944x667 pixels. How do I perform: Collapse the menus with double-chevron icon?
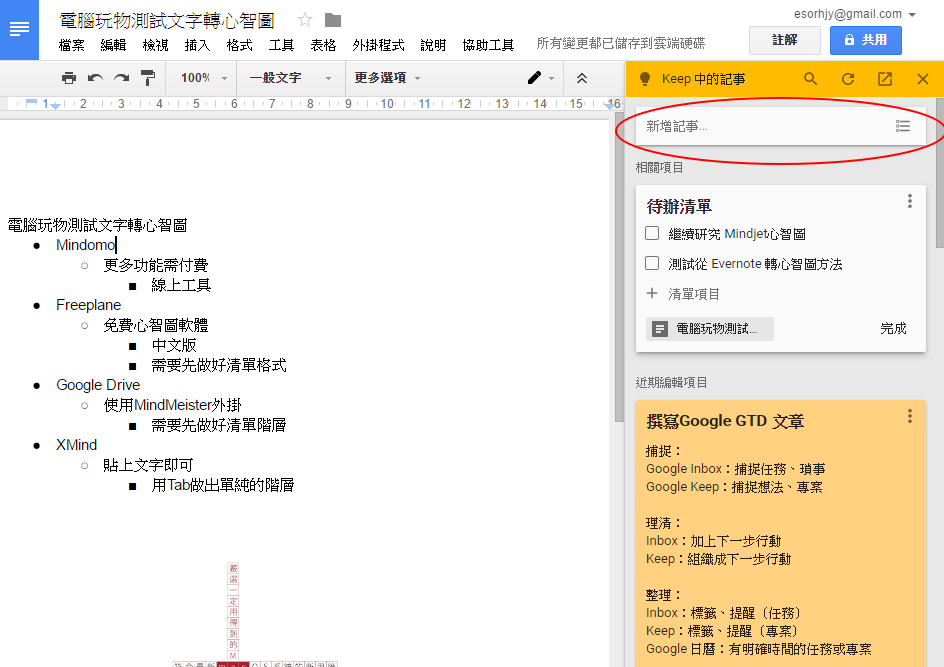[x=582, y=78]
